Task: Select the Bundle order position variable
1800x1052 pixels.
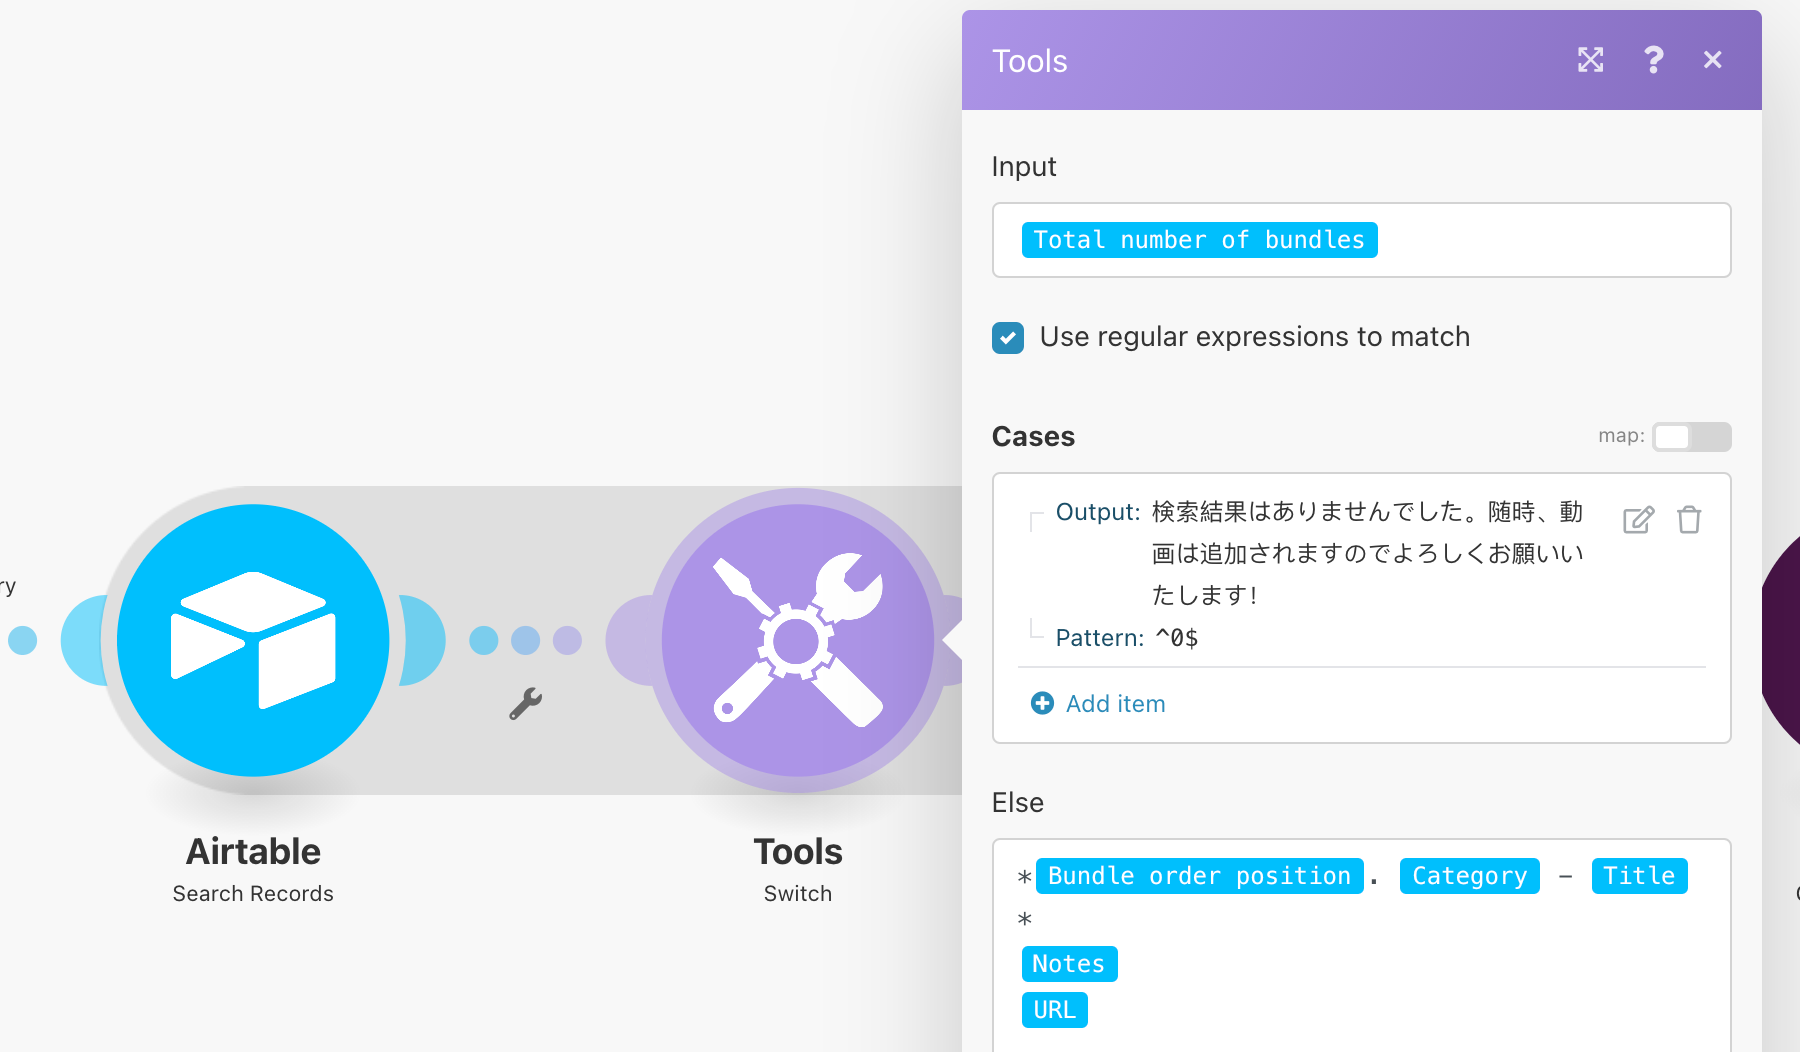Action: [1199, 876]
